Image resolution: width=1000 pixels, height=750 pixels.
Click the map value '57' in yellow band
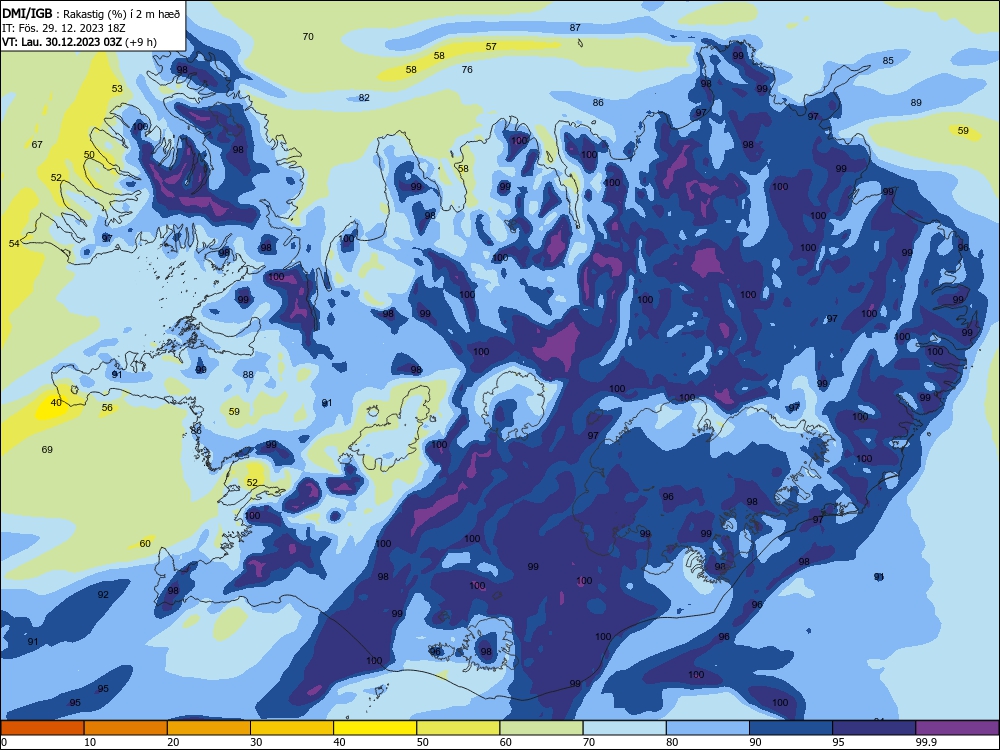491,47
